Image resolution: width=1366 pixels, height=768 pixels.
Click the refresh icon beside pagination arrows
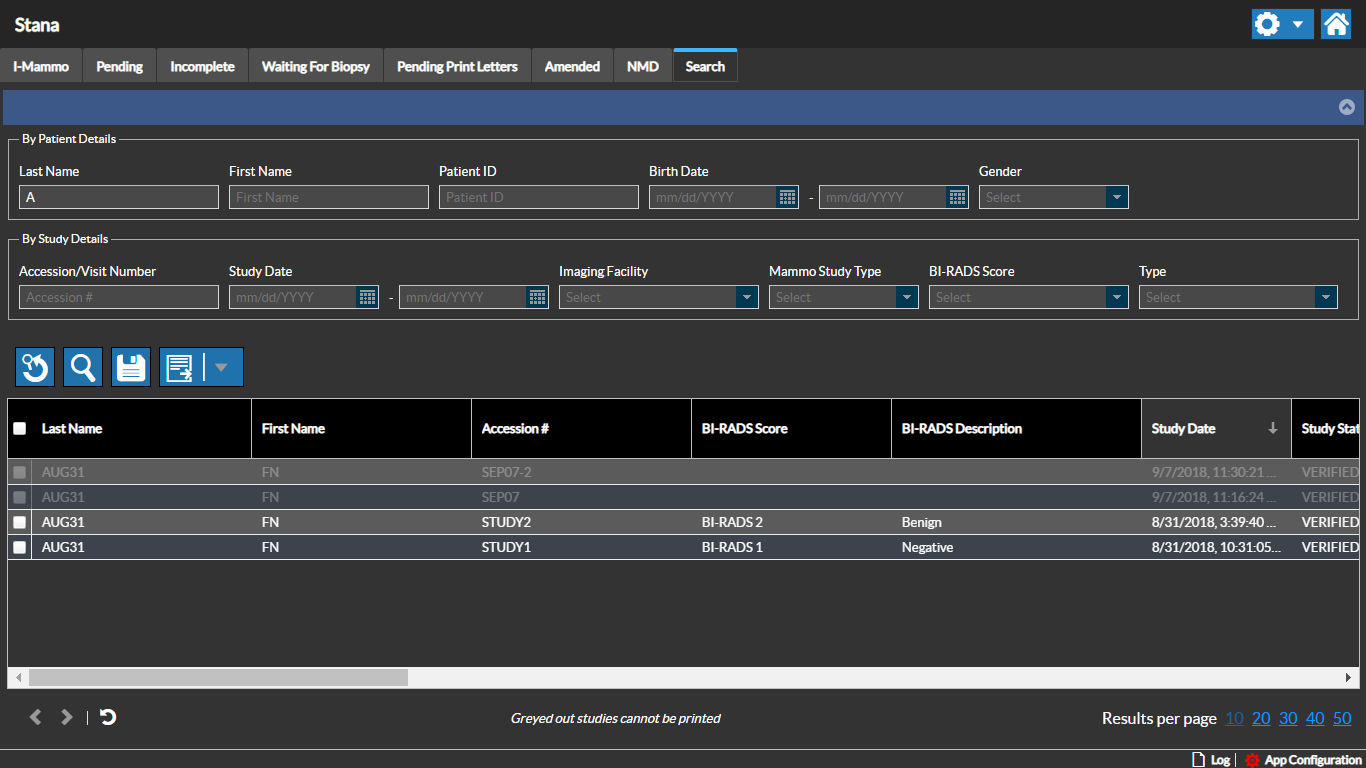click(x=108, y=717)
